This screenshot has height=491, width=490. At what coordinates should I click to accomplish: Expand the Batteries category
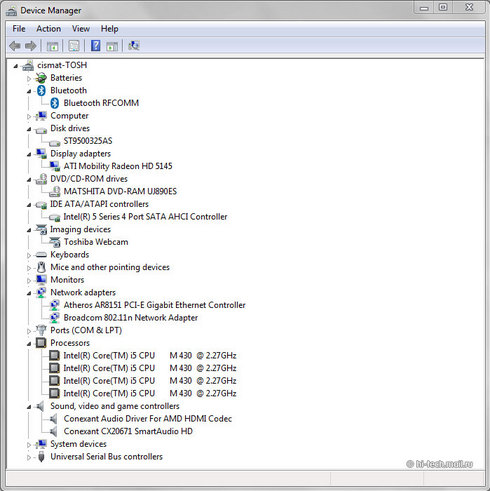pyautogui.click(x=29, y=78)
